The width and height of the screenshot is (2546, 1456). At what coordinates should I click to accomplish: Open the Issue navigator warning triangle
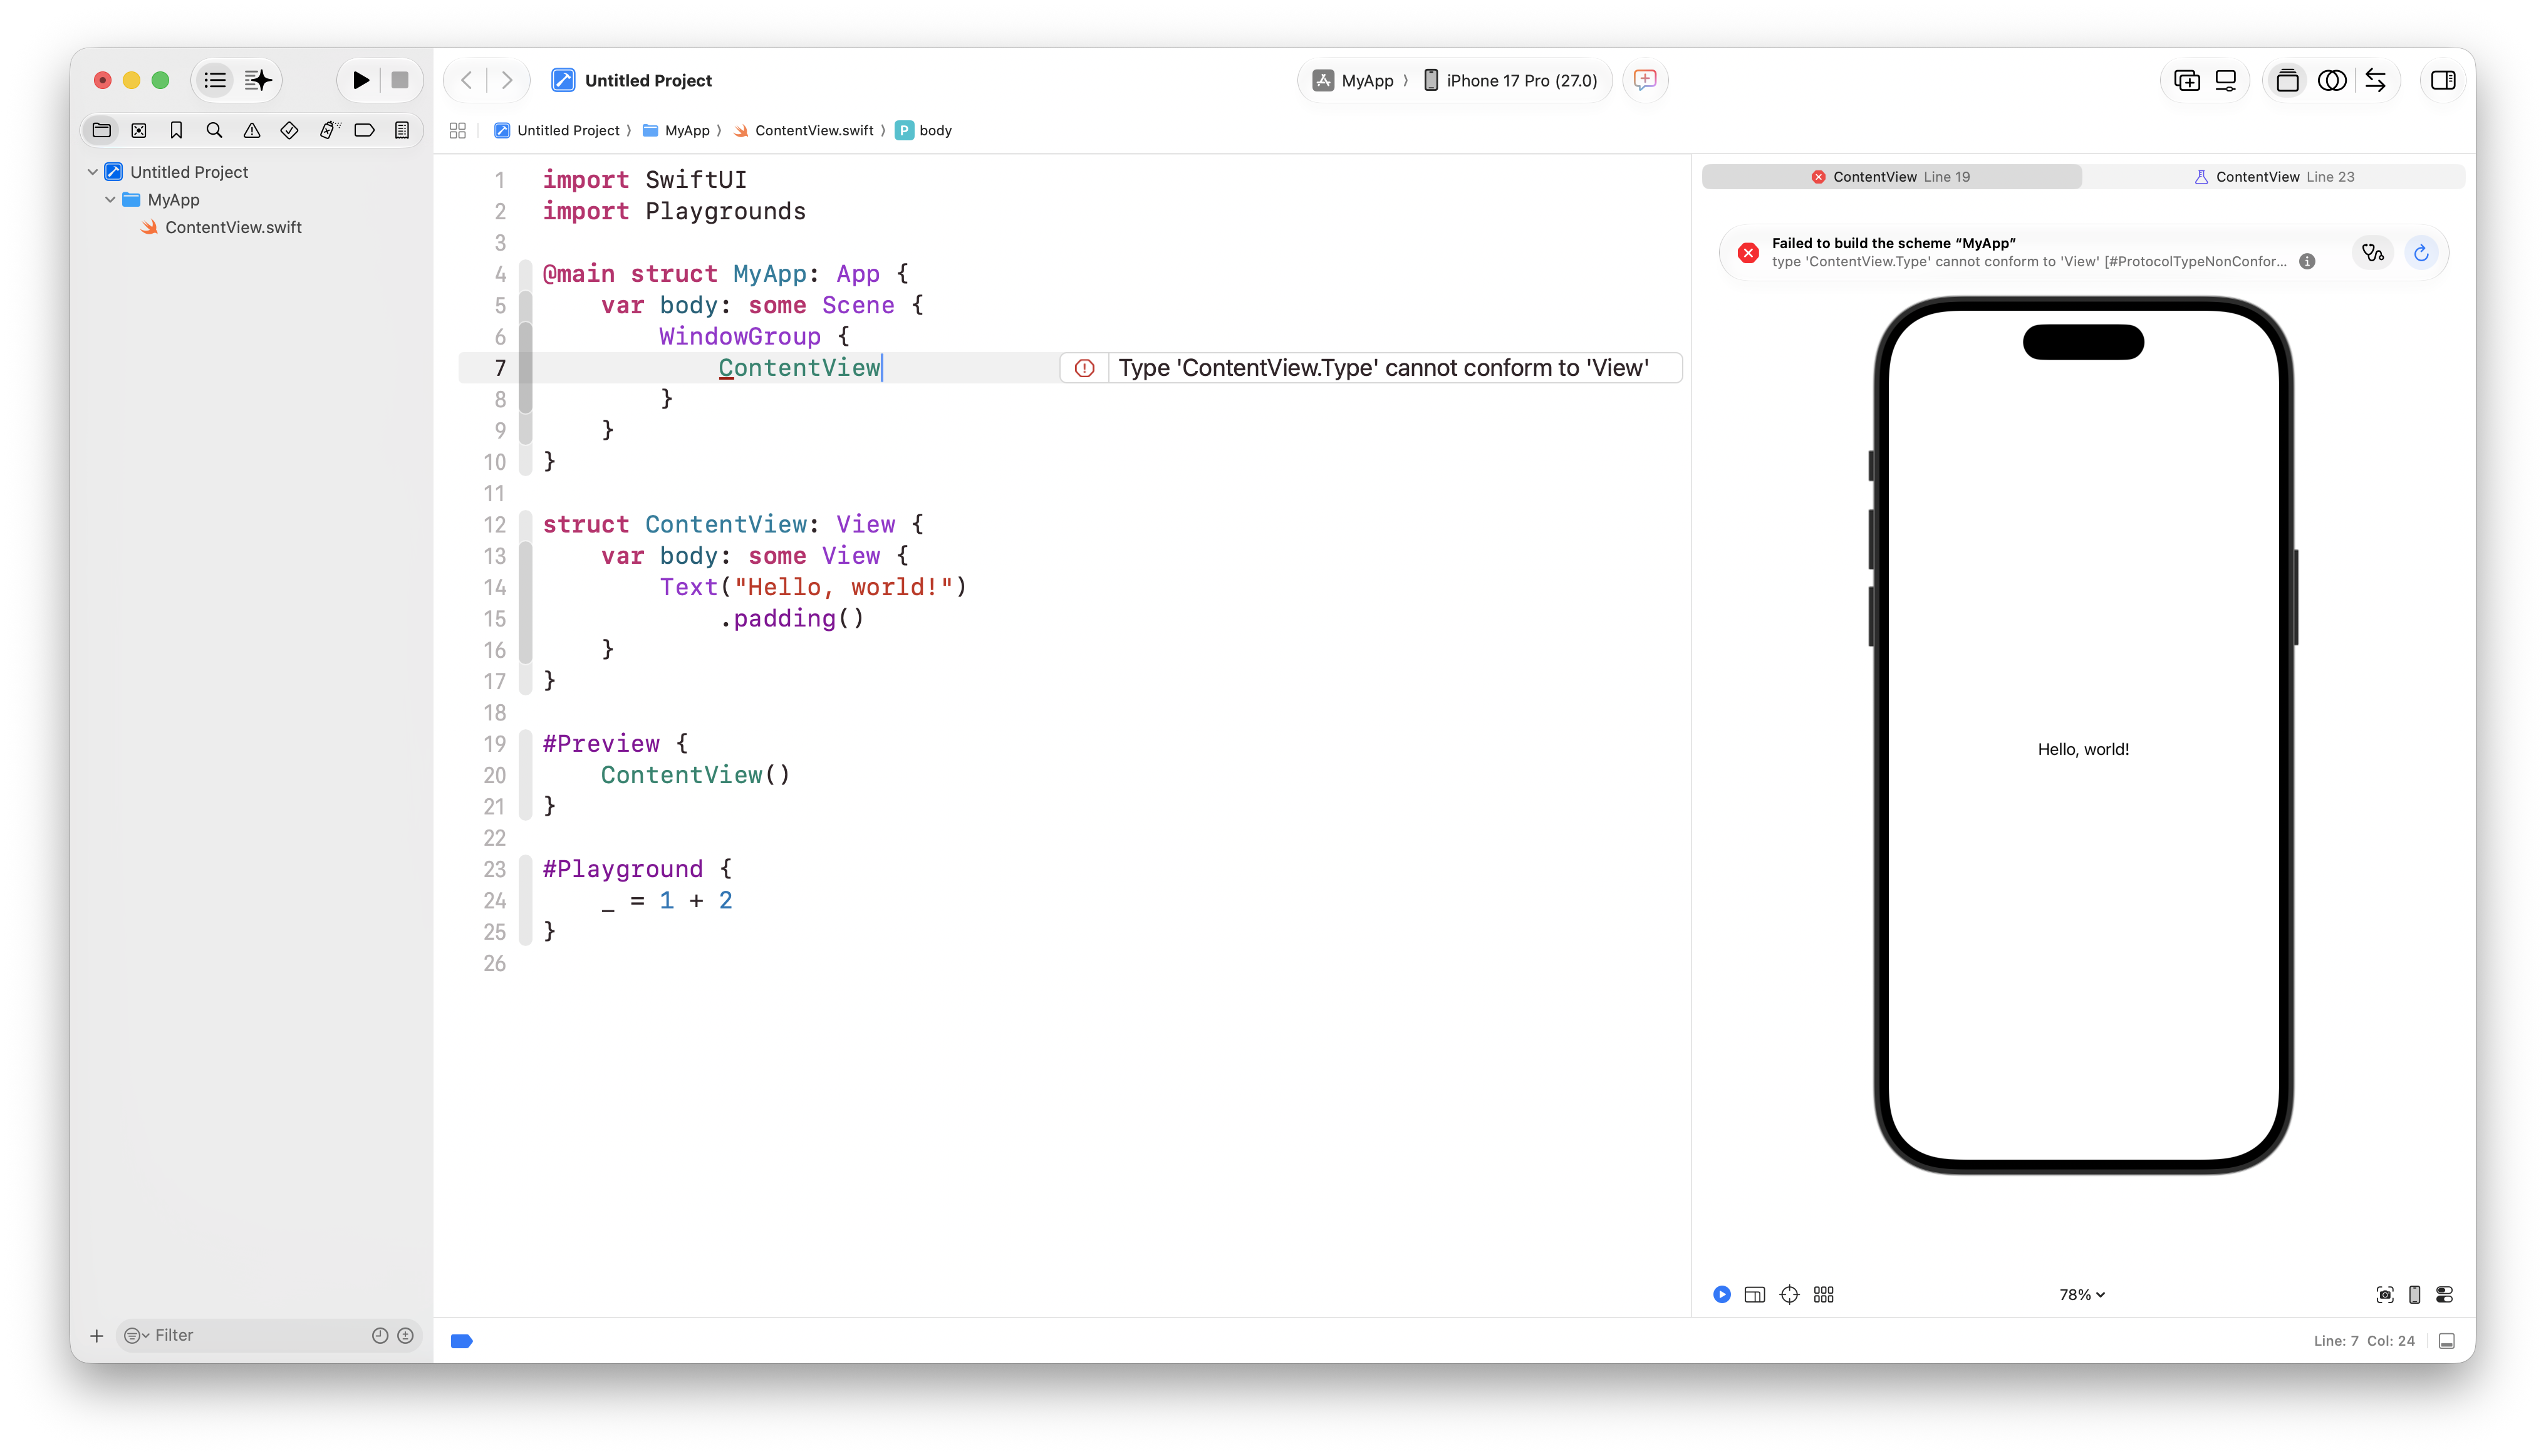point(252,130)
